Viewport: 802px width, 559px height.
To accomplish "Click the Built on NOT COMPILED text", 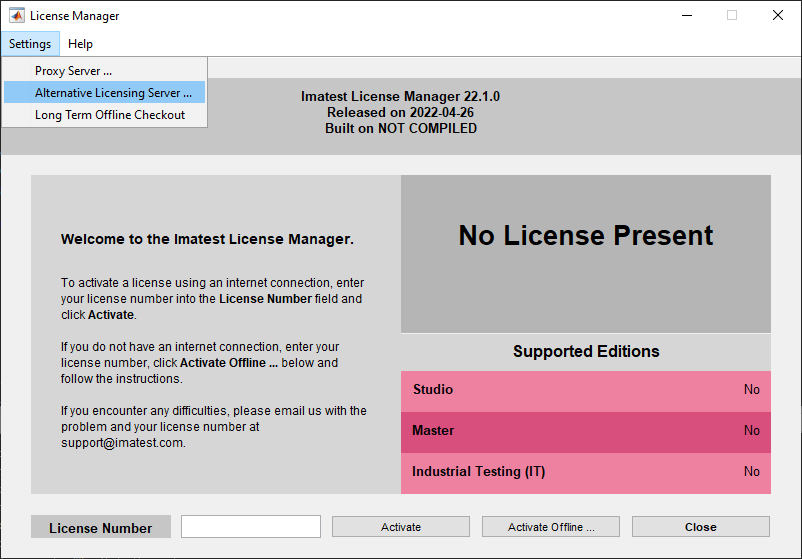I will (401, 128).
